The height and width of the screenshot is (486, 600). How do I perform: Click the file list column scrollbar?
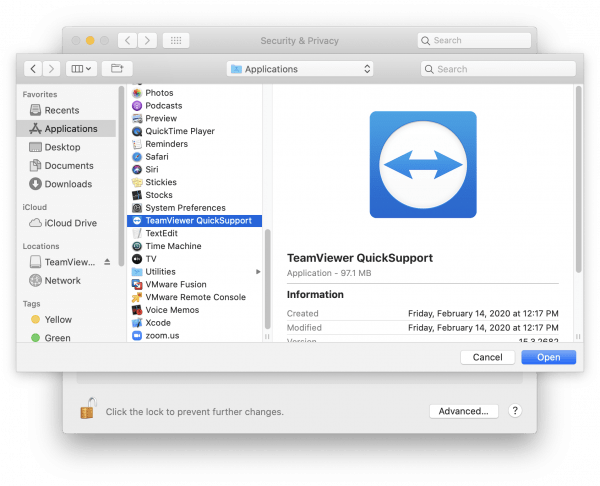point(267,279)
